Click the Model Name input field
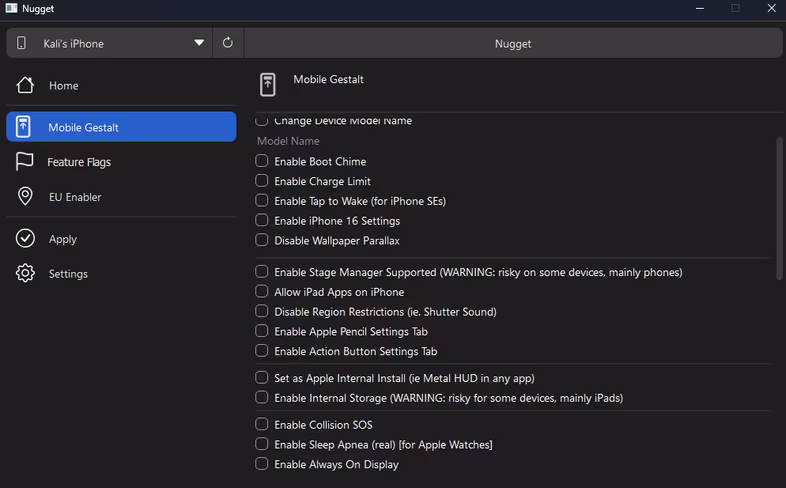786x488 pixels. [512, 141]
